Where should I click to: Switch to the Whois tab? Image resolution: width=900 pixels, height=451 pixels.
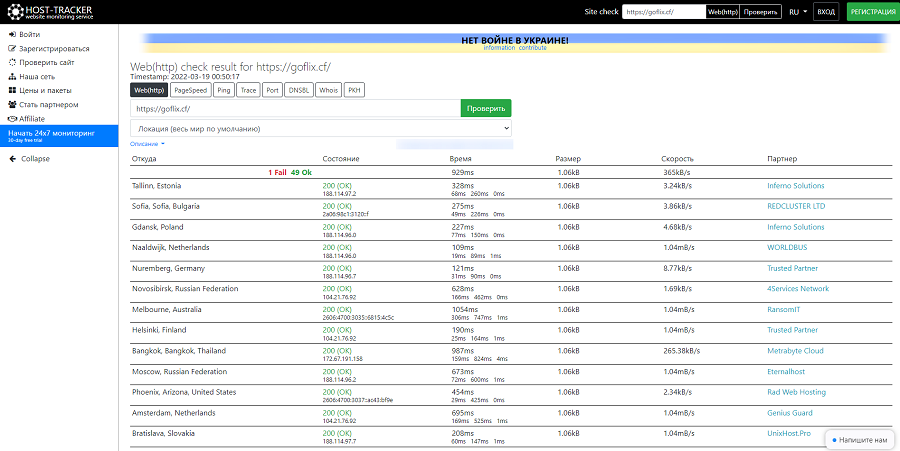click(x=328, y=90)
